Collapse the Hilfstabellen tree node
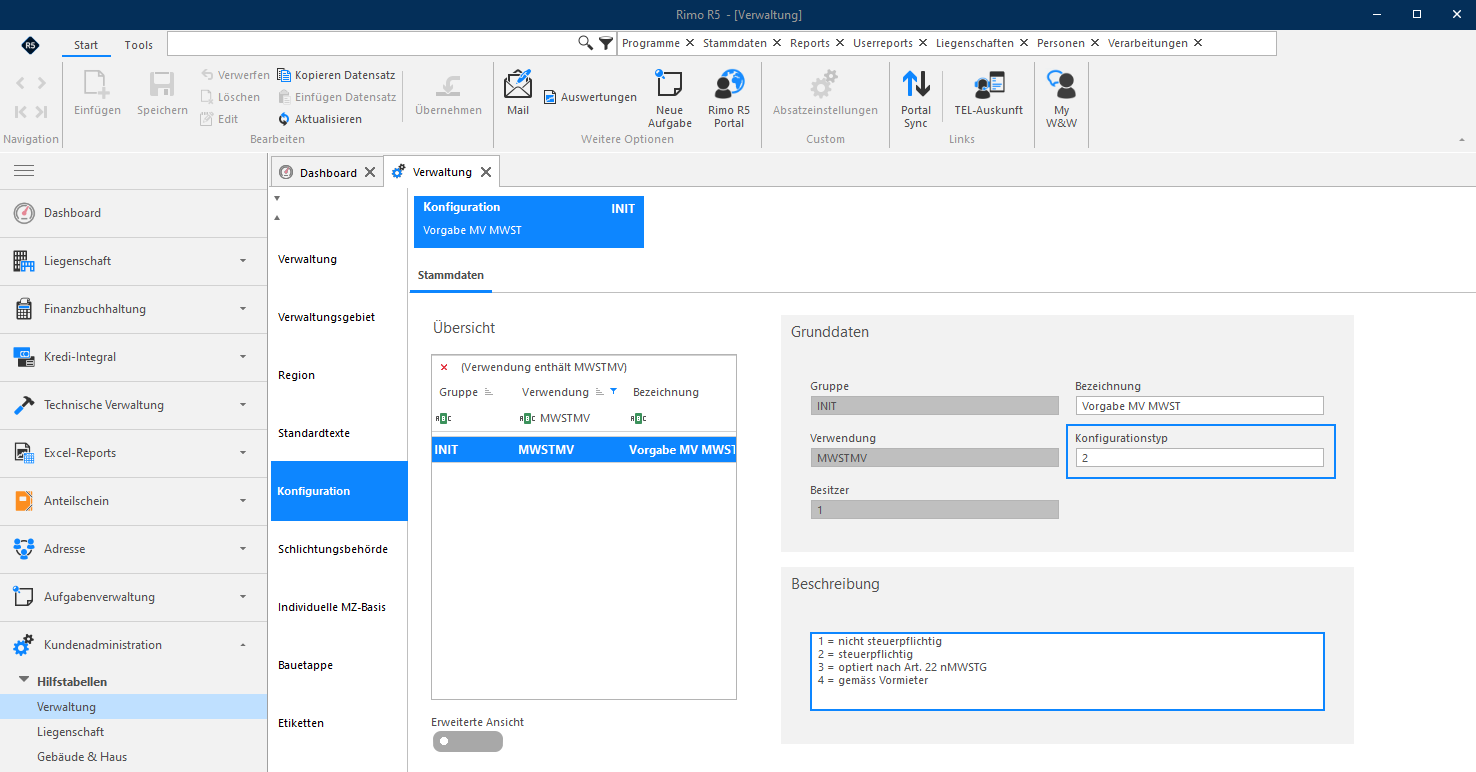This screenshot has width=1476, height=772. pos(24,681)
